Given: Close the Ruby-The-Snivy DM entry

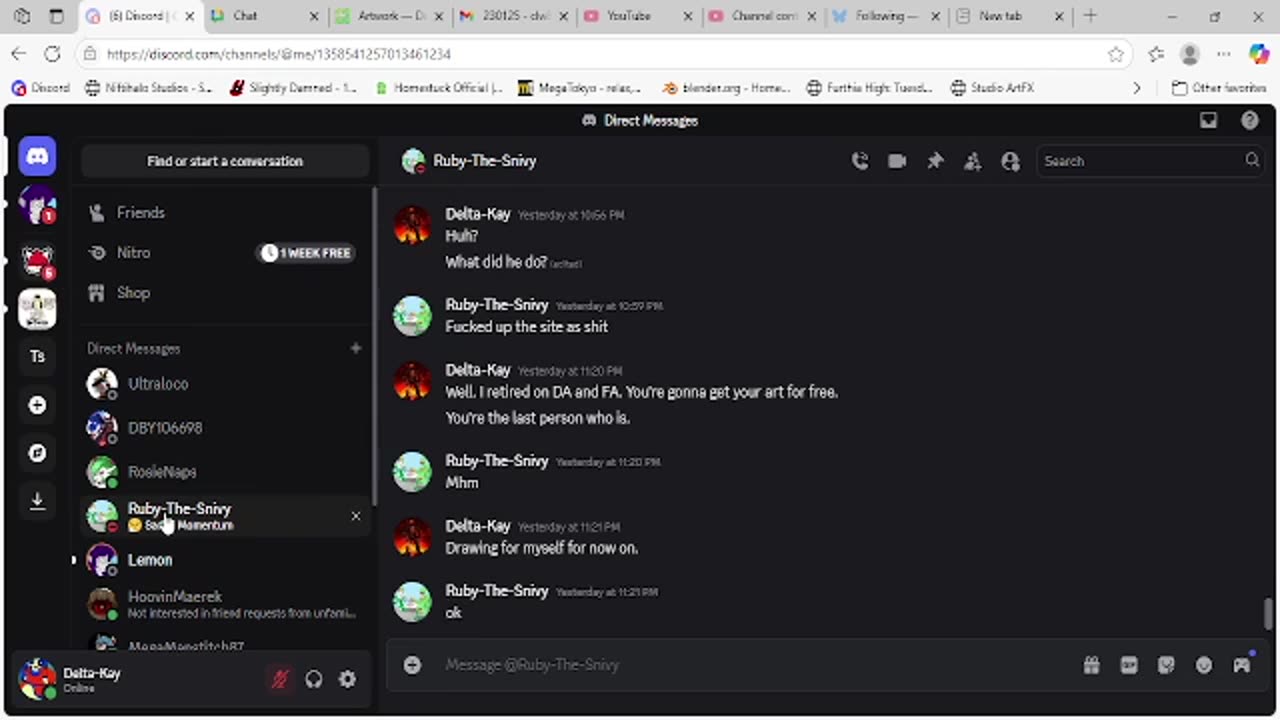Looking at the screenshot, I should pos(355,516).
